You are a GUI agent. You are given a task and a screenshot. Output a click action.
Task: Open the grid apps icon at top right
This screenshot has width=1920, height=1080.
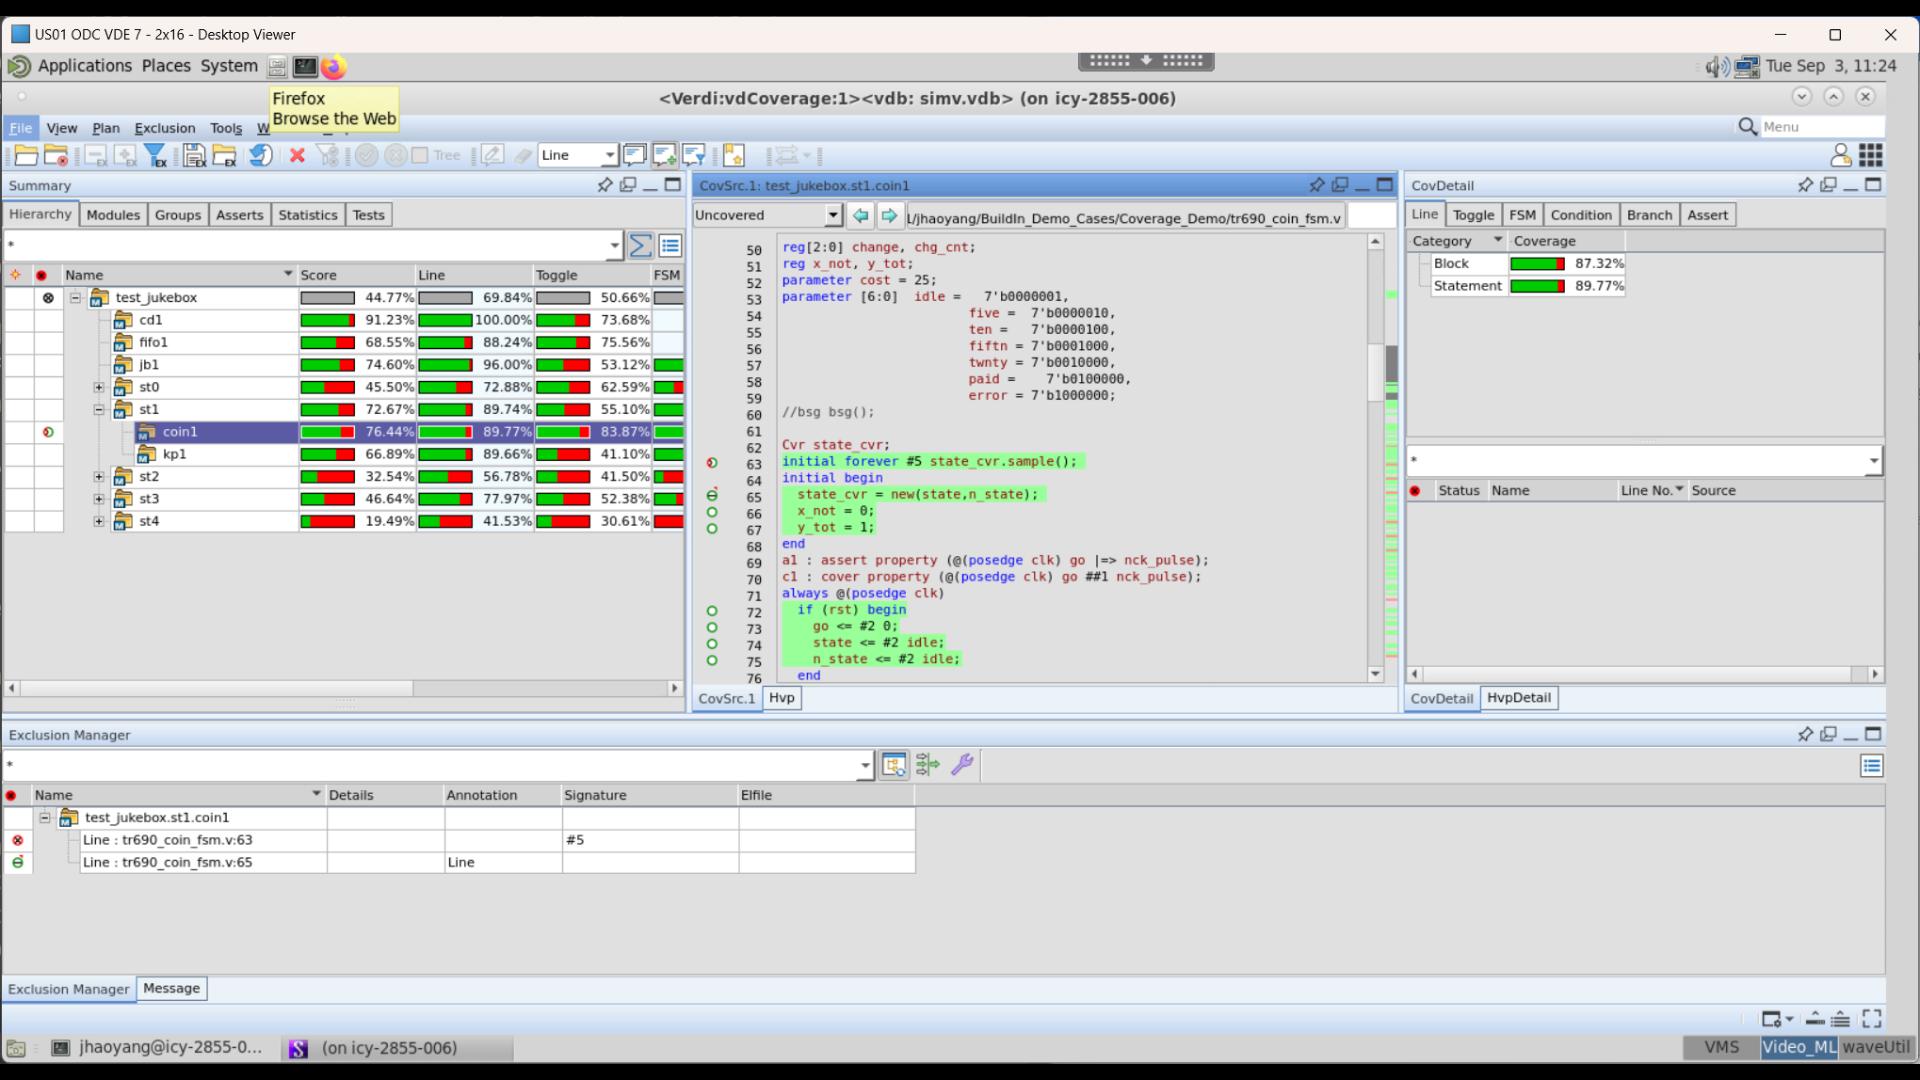click(x=1871, y=155)
